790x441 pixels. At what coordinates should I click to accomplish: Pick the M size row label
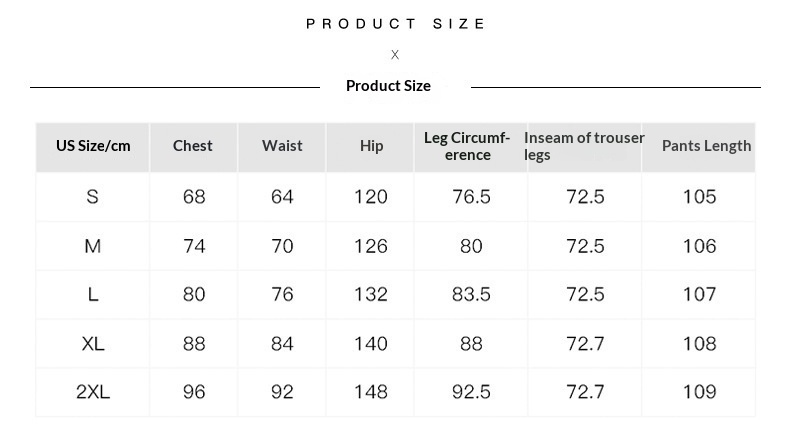[x=93, y=246]
